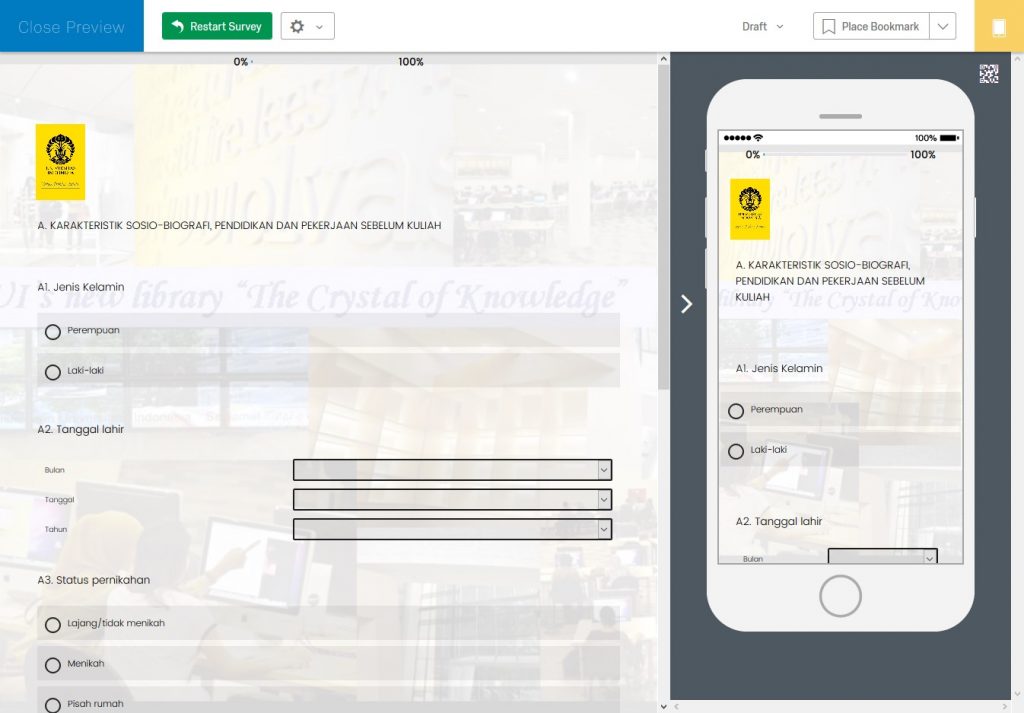Open the Tahun dropdown
1024x713 pixels.
(453, 529)
